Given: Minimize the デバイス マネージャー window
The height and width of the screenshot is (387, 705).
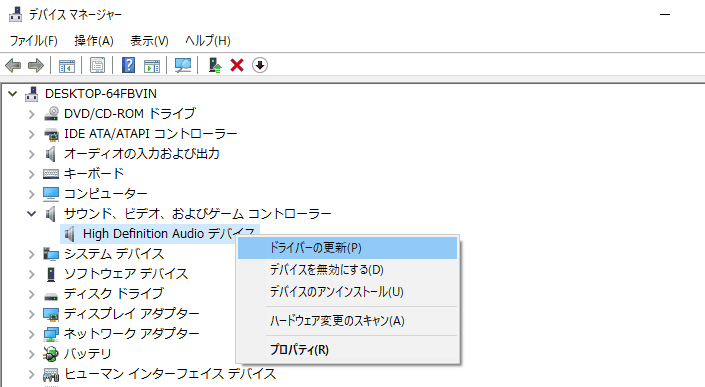Looking at the screenshot, I should [665, 14].
